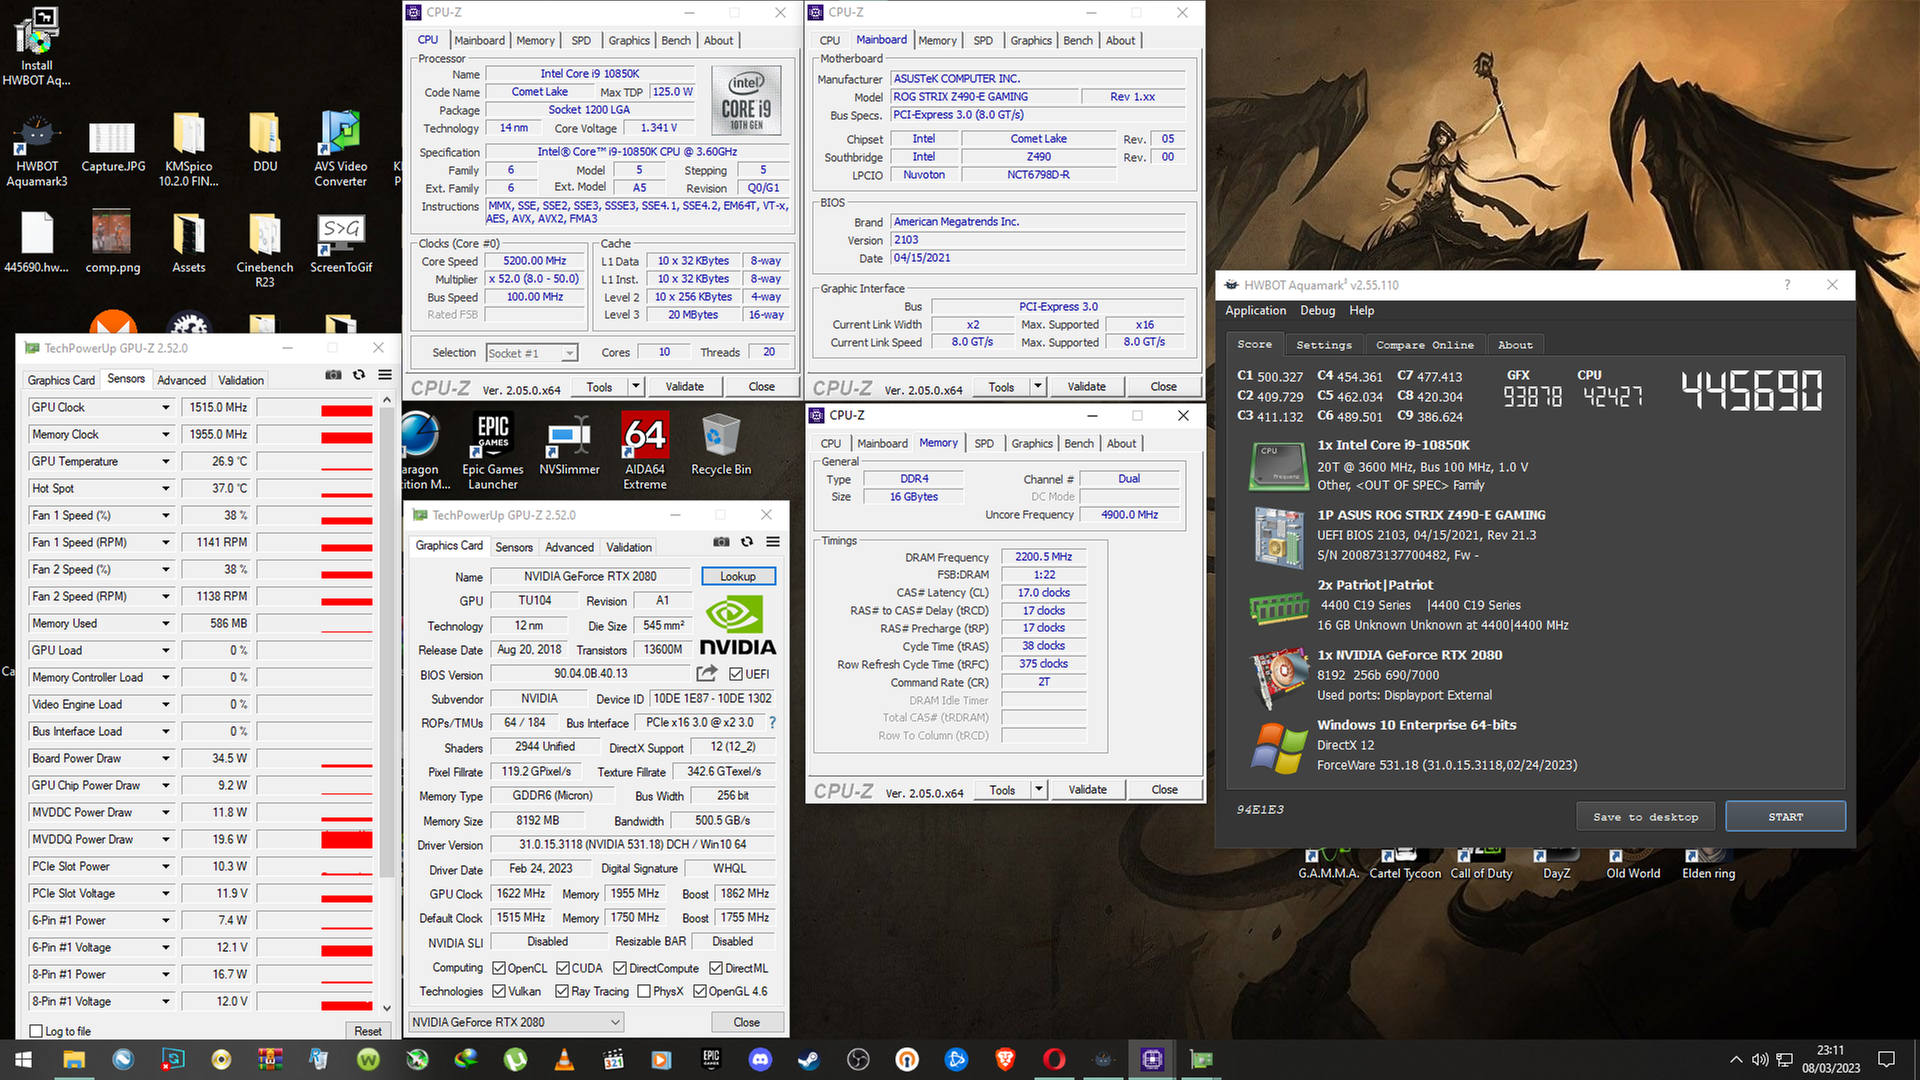Viewport: 1920px width, 1080px height.
Task: Expand GPU Clock sensor dropdown arrow
Action: pos(166,407)
